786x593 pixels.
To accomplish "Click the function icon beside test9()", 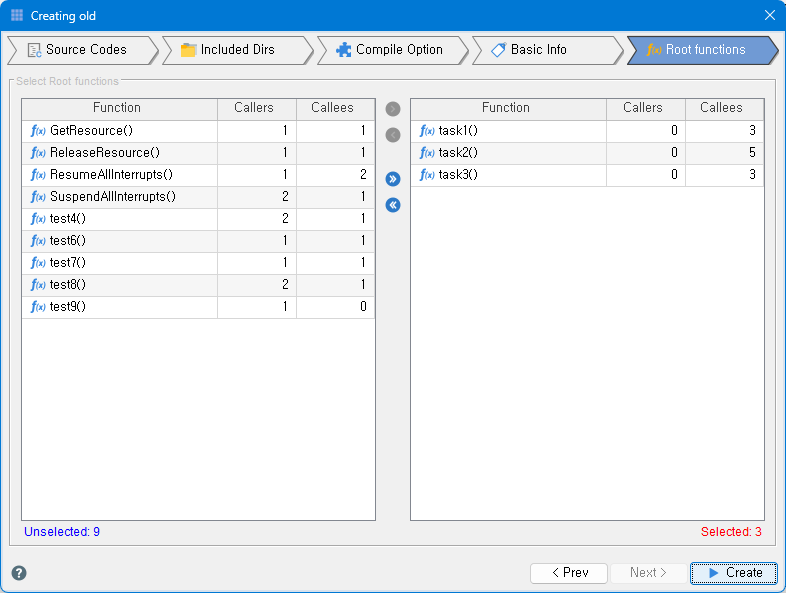I will click(38, 307).
